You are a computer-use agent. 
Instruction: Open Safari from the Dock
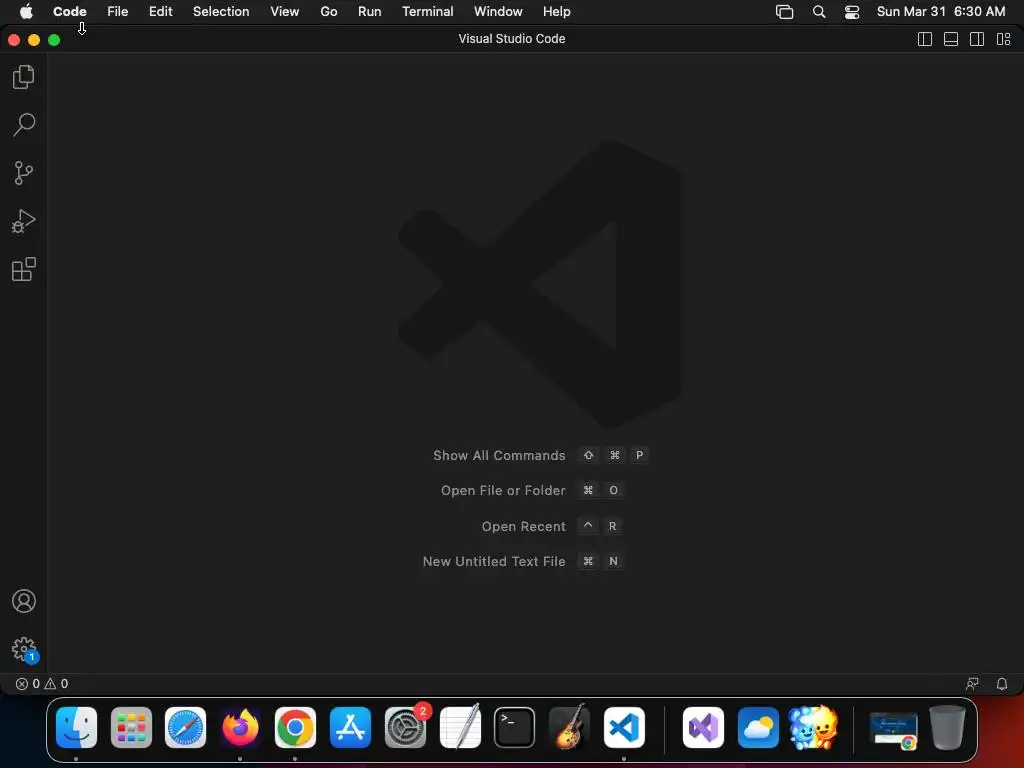(185, 728)
